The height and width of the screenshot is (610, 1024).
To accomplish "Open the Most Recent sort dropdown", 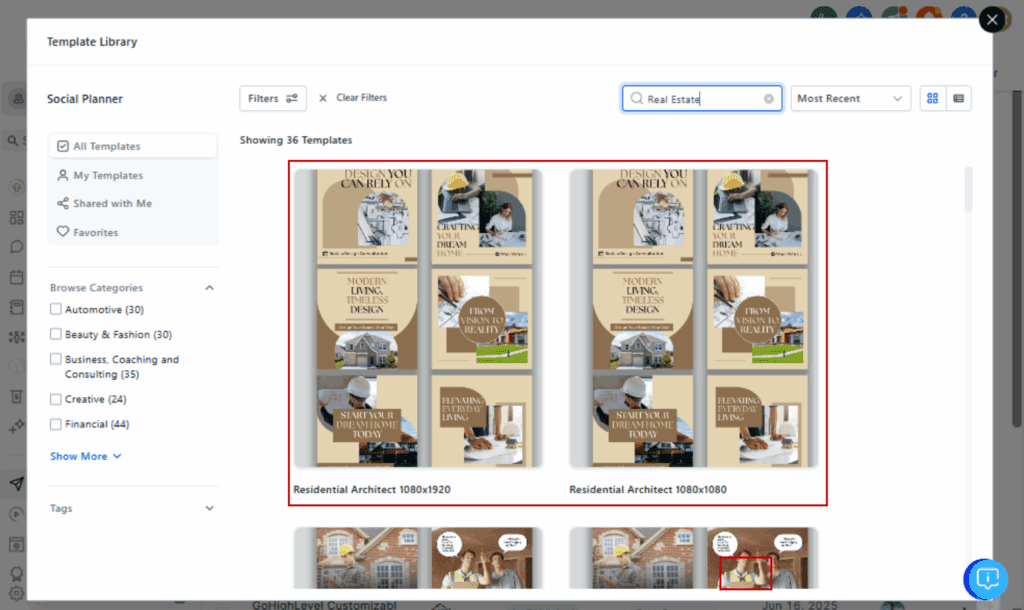I will point(850,99).
